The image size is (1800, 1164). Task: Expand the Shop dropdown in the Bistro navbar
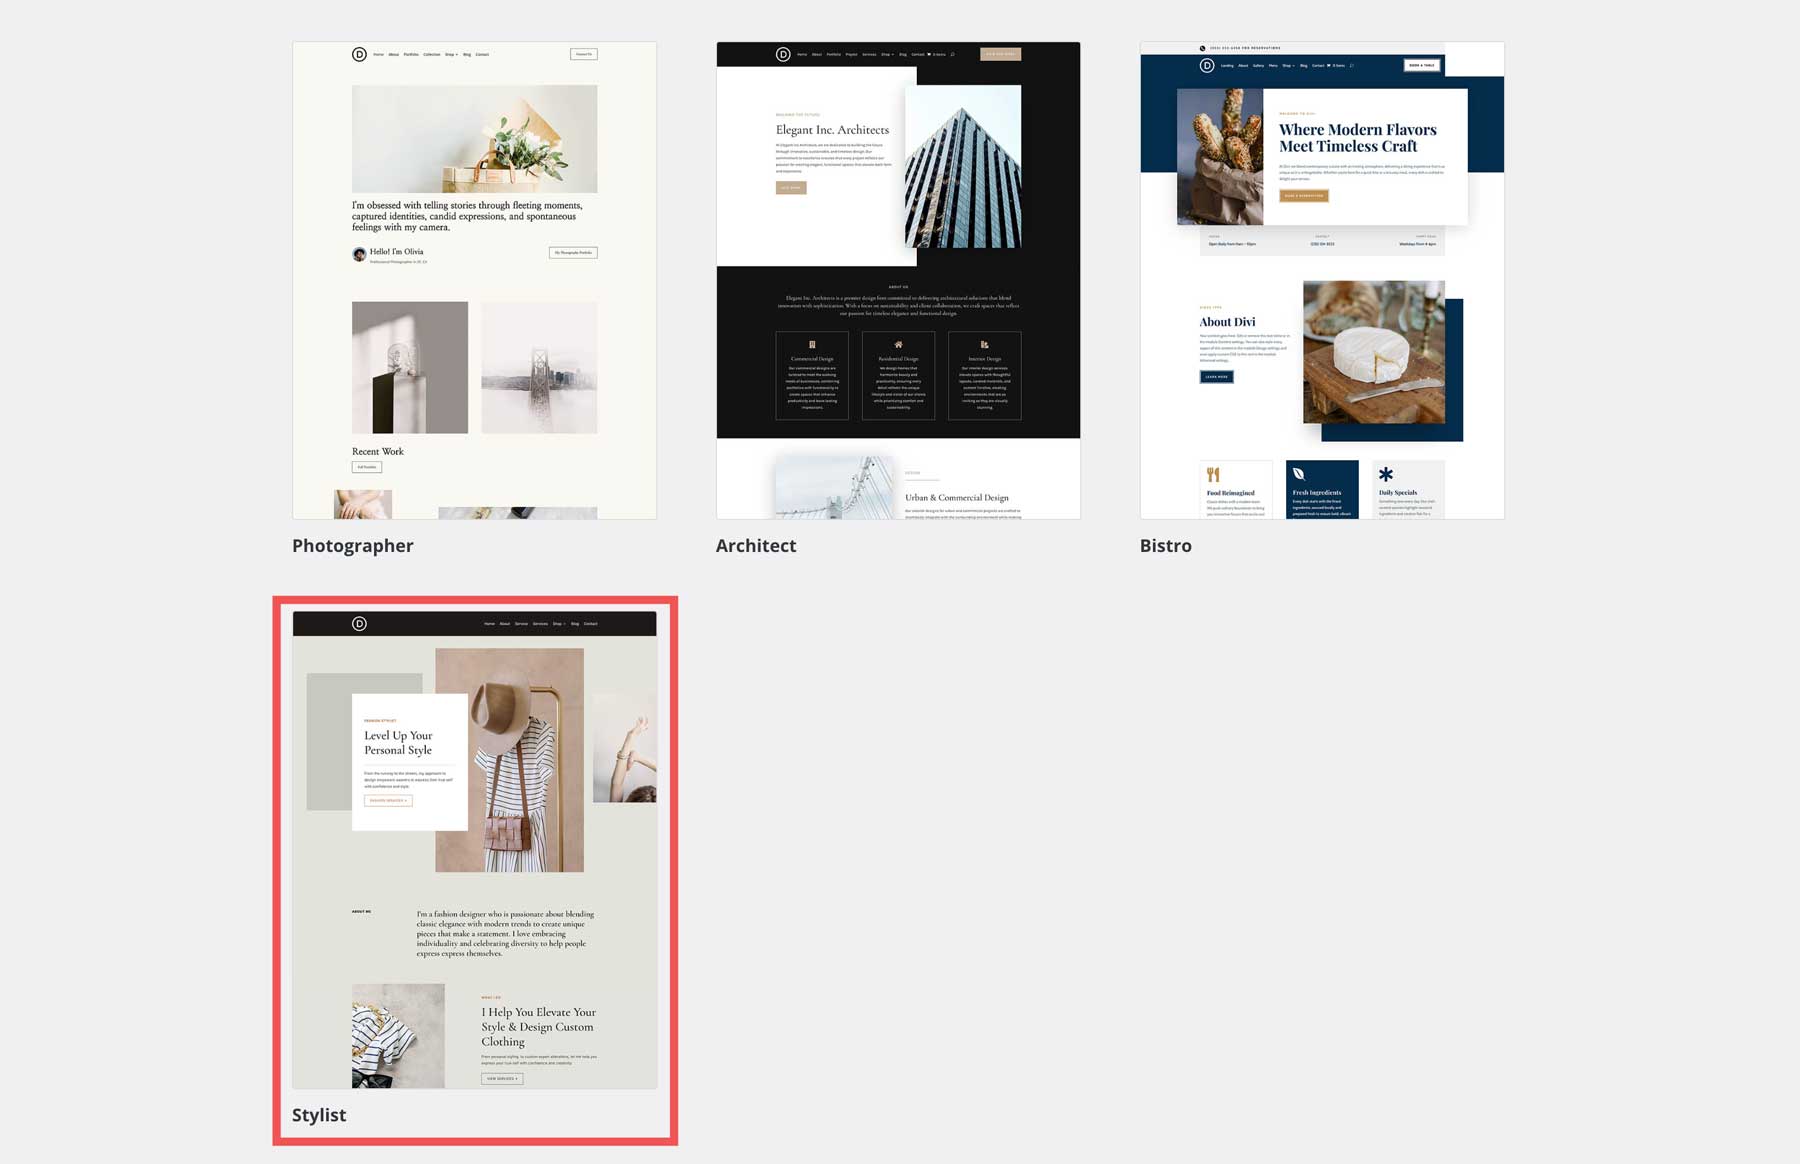click(1288, 66)
